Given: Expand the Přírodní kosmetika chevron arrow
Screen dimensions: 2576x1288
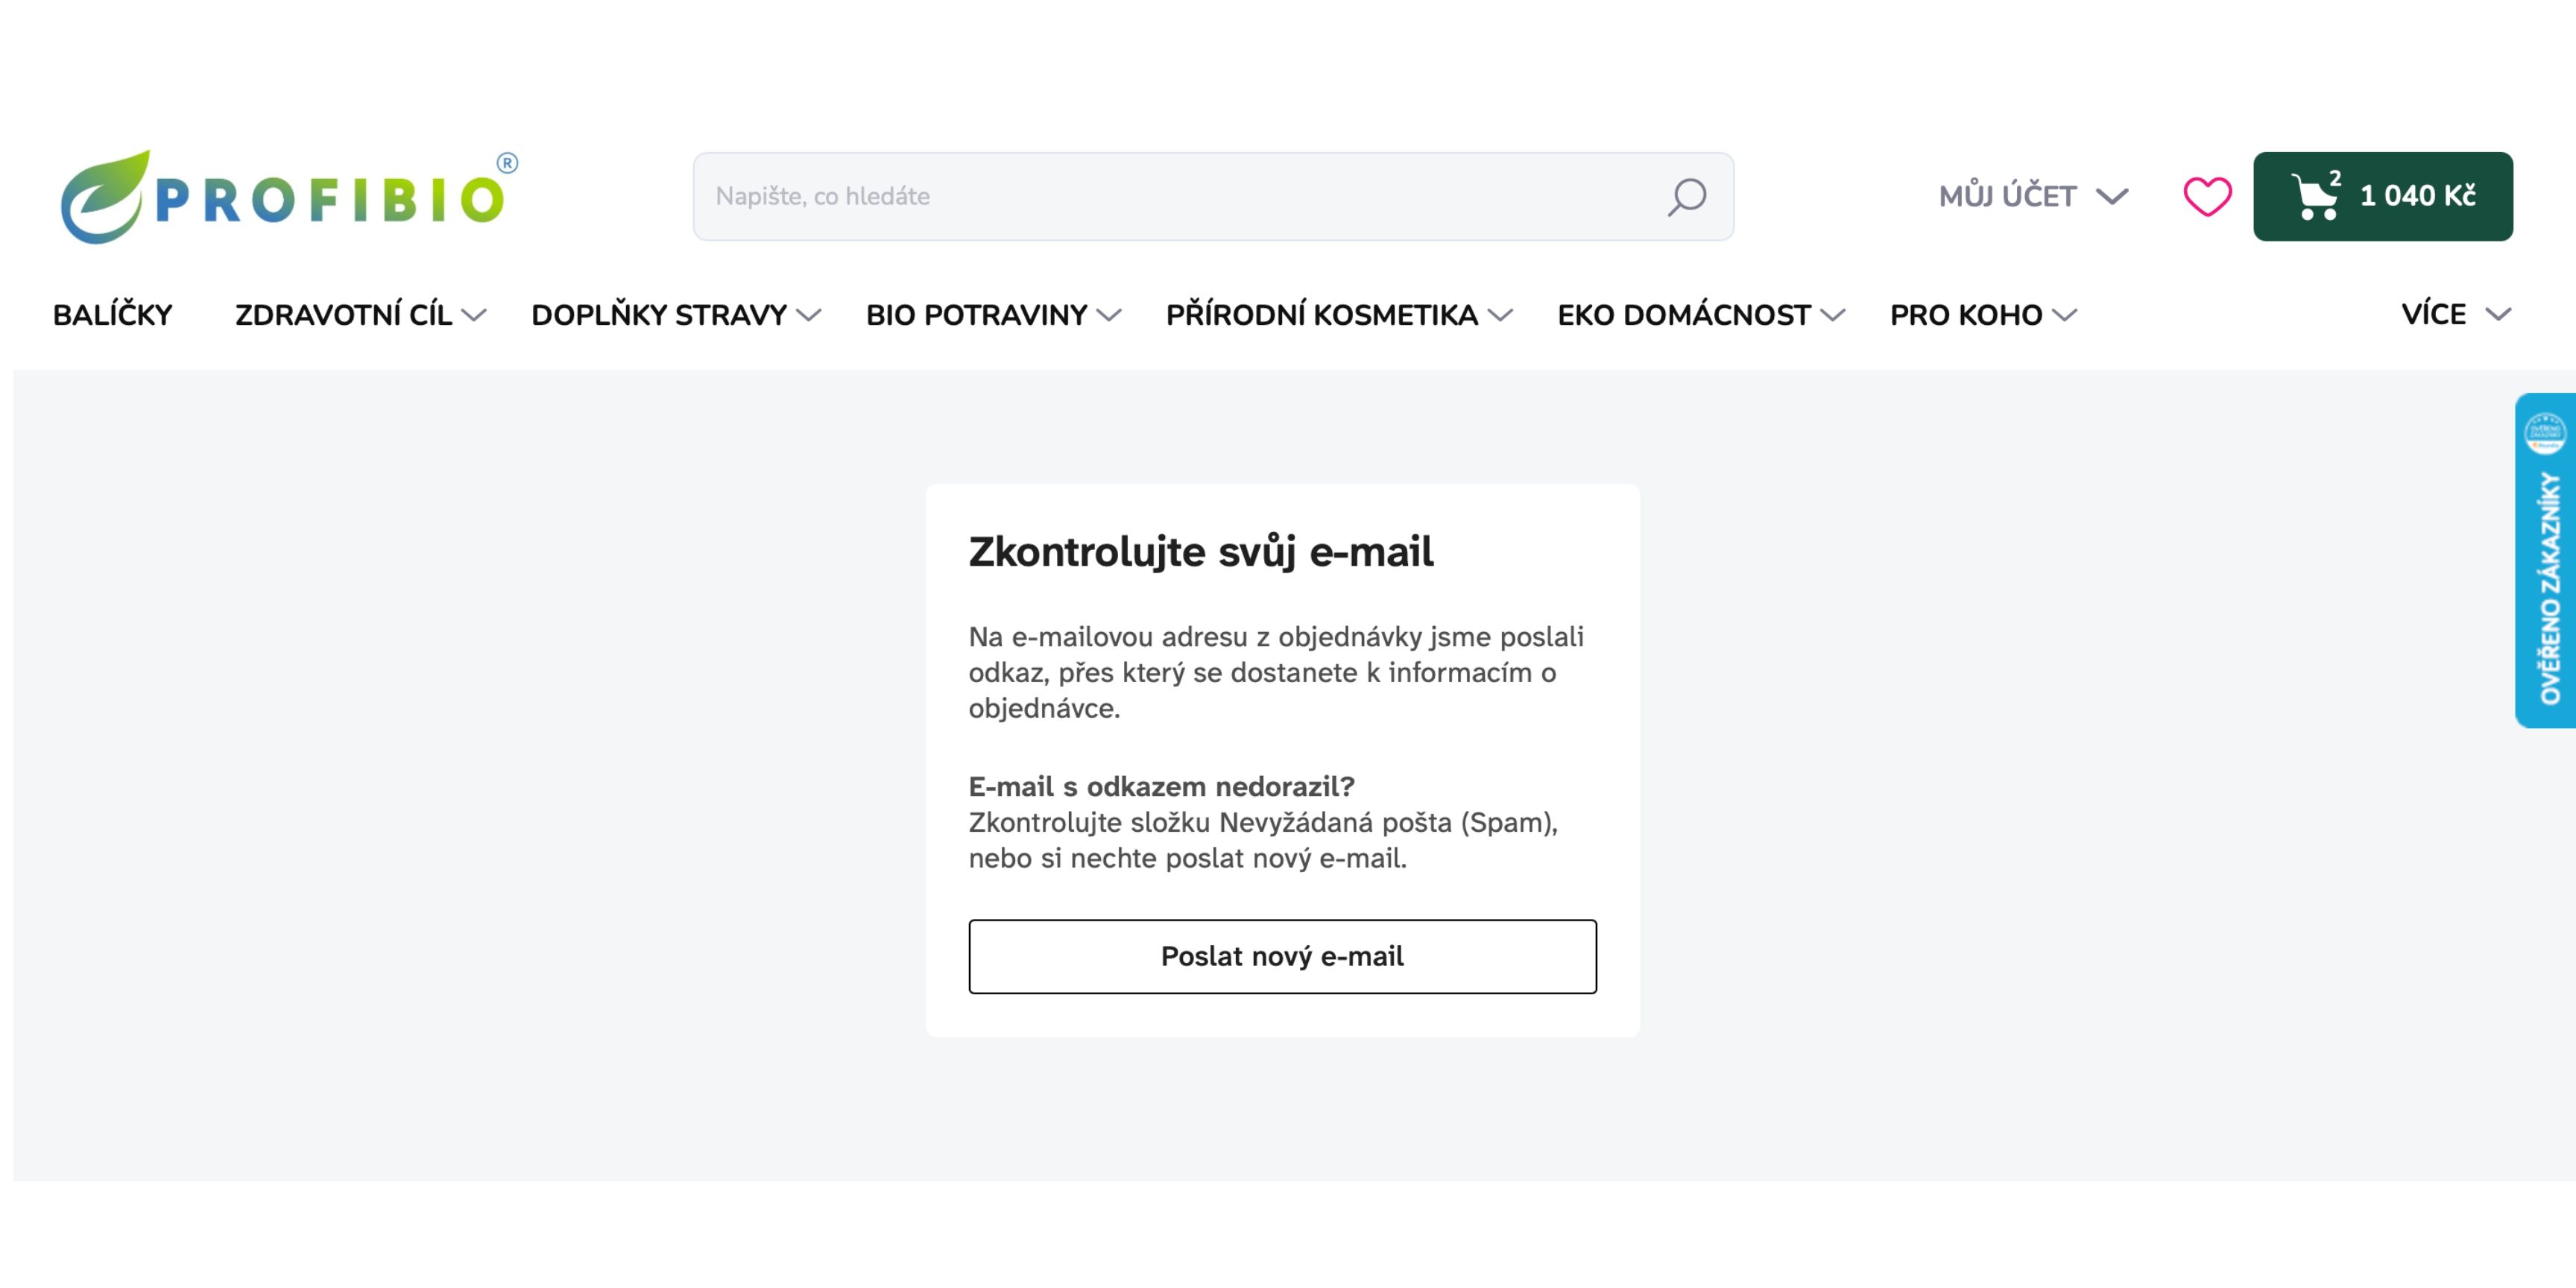Looking at the screenshot, I should (x=1499, y=316).
